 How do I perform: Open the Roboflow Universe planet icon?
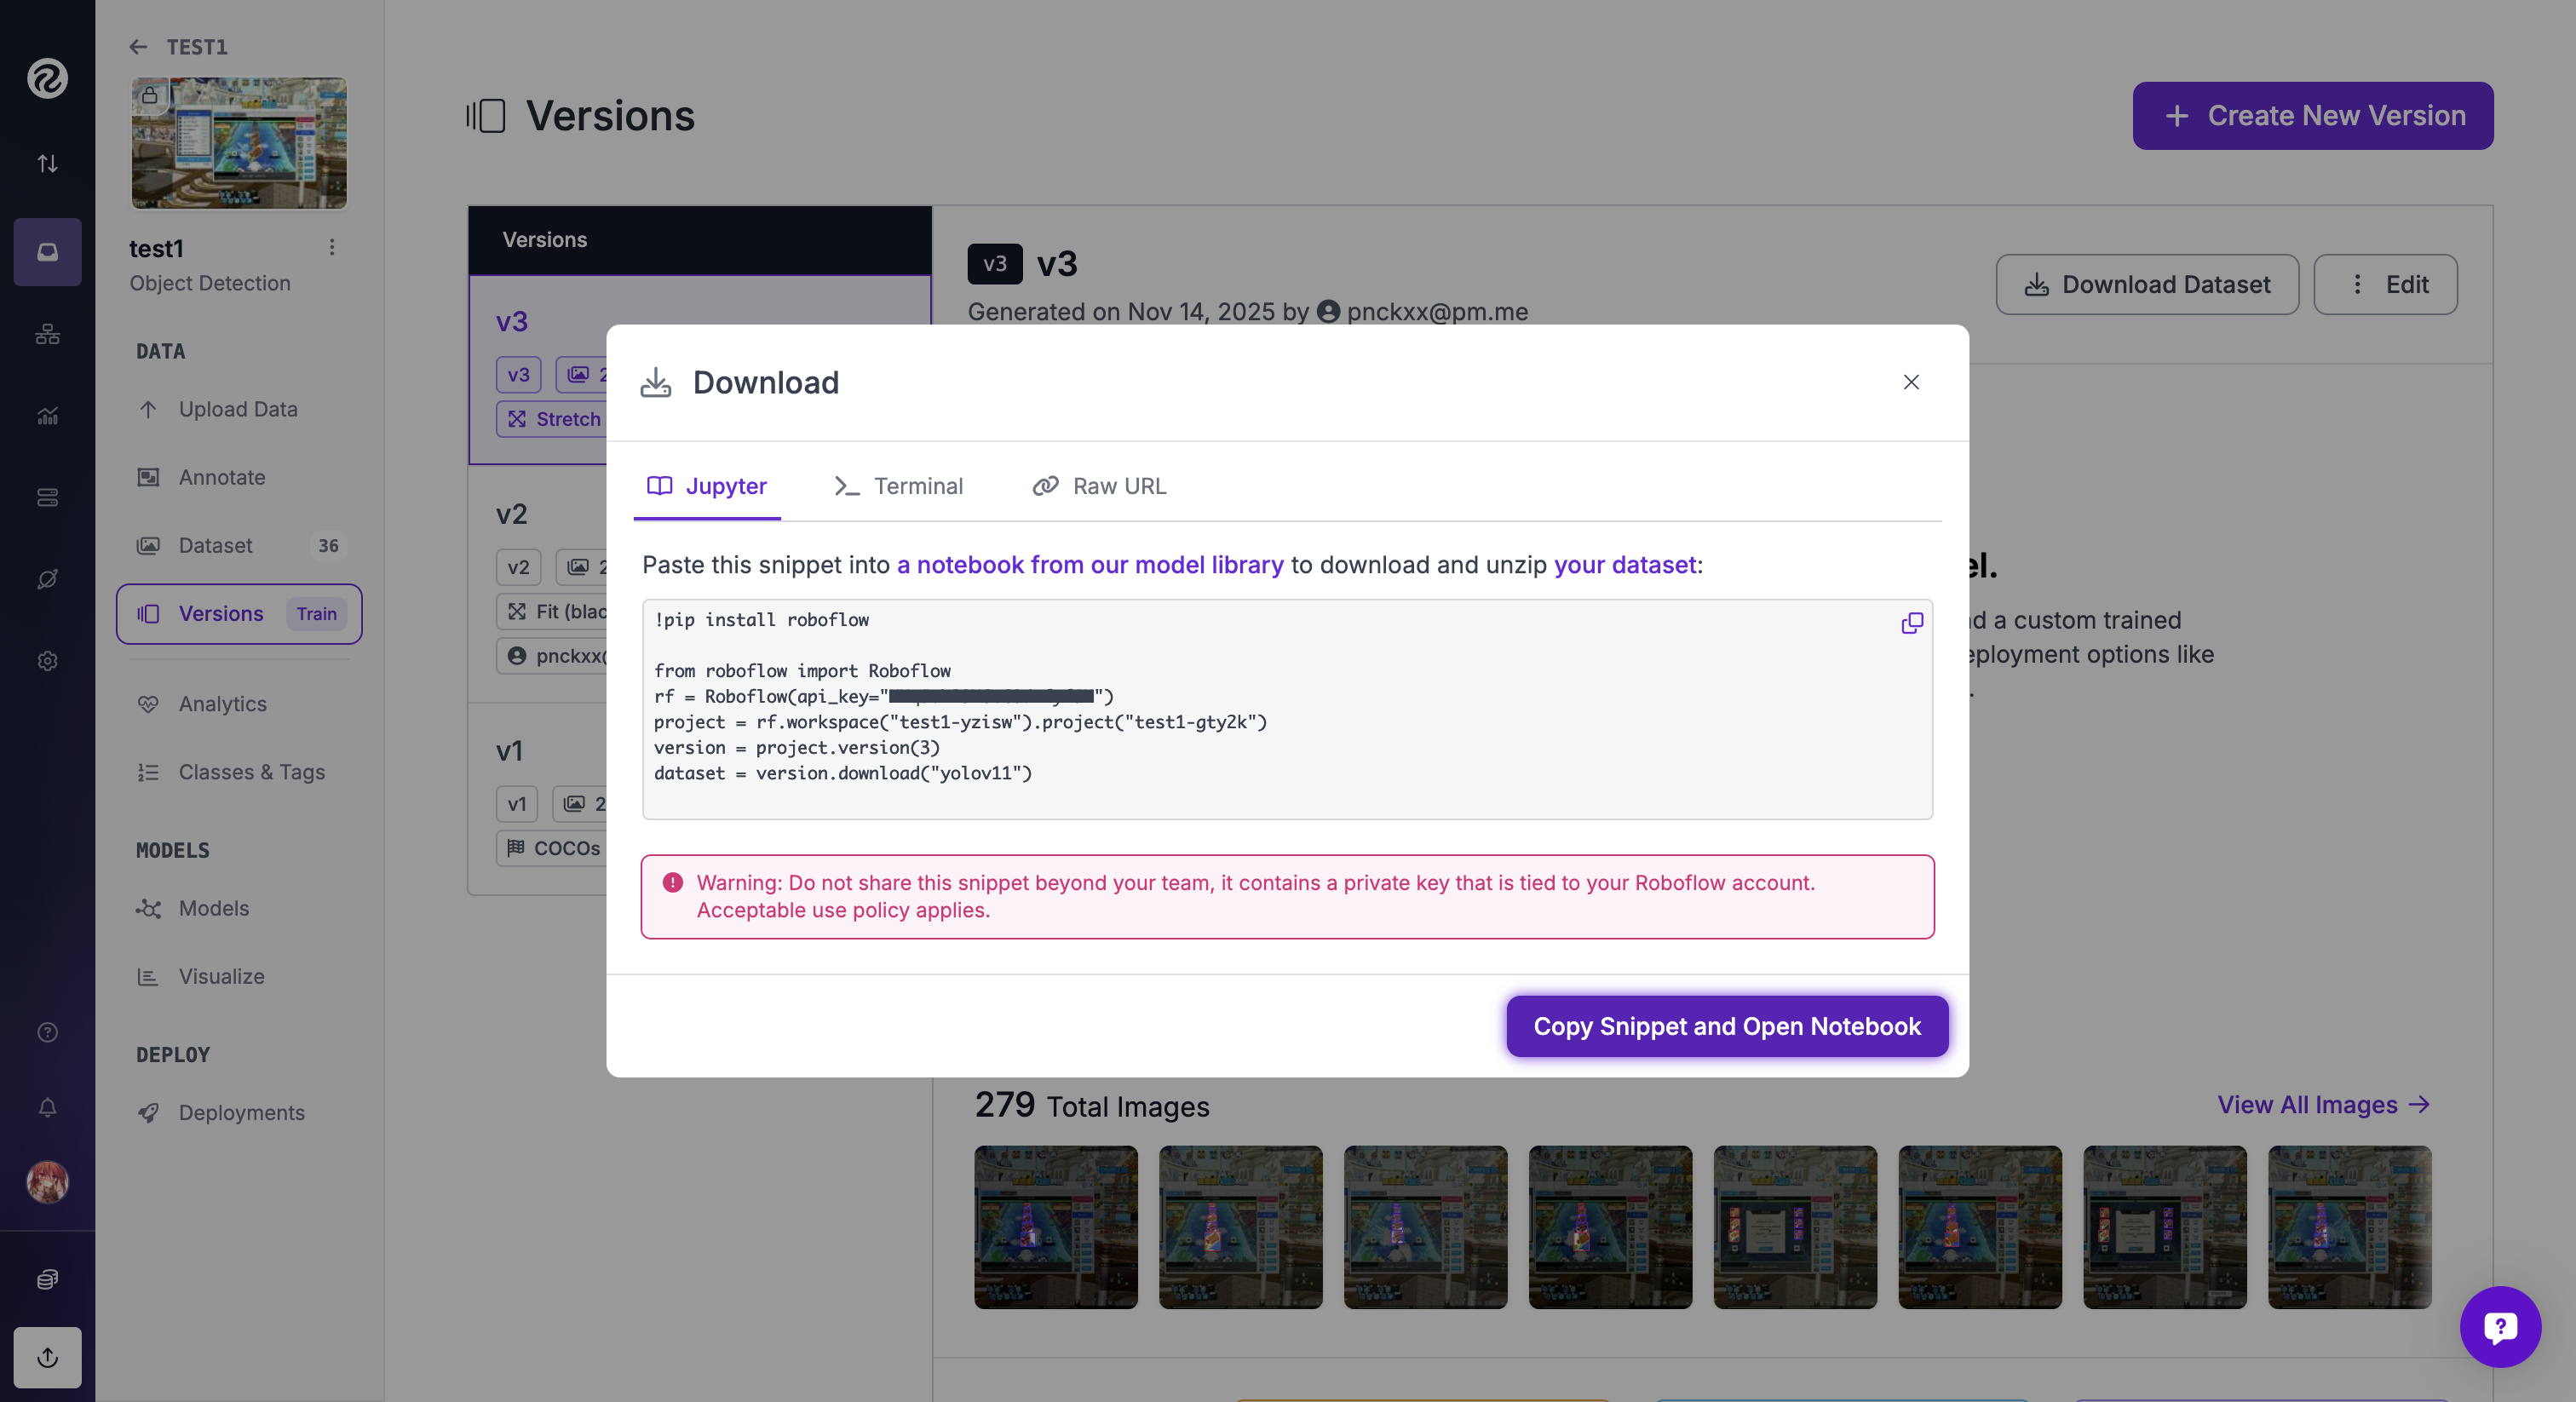click(x=47, y=578)
